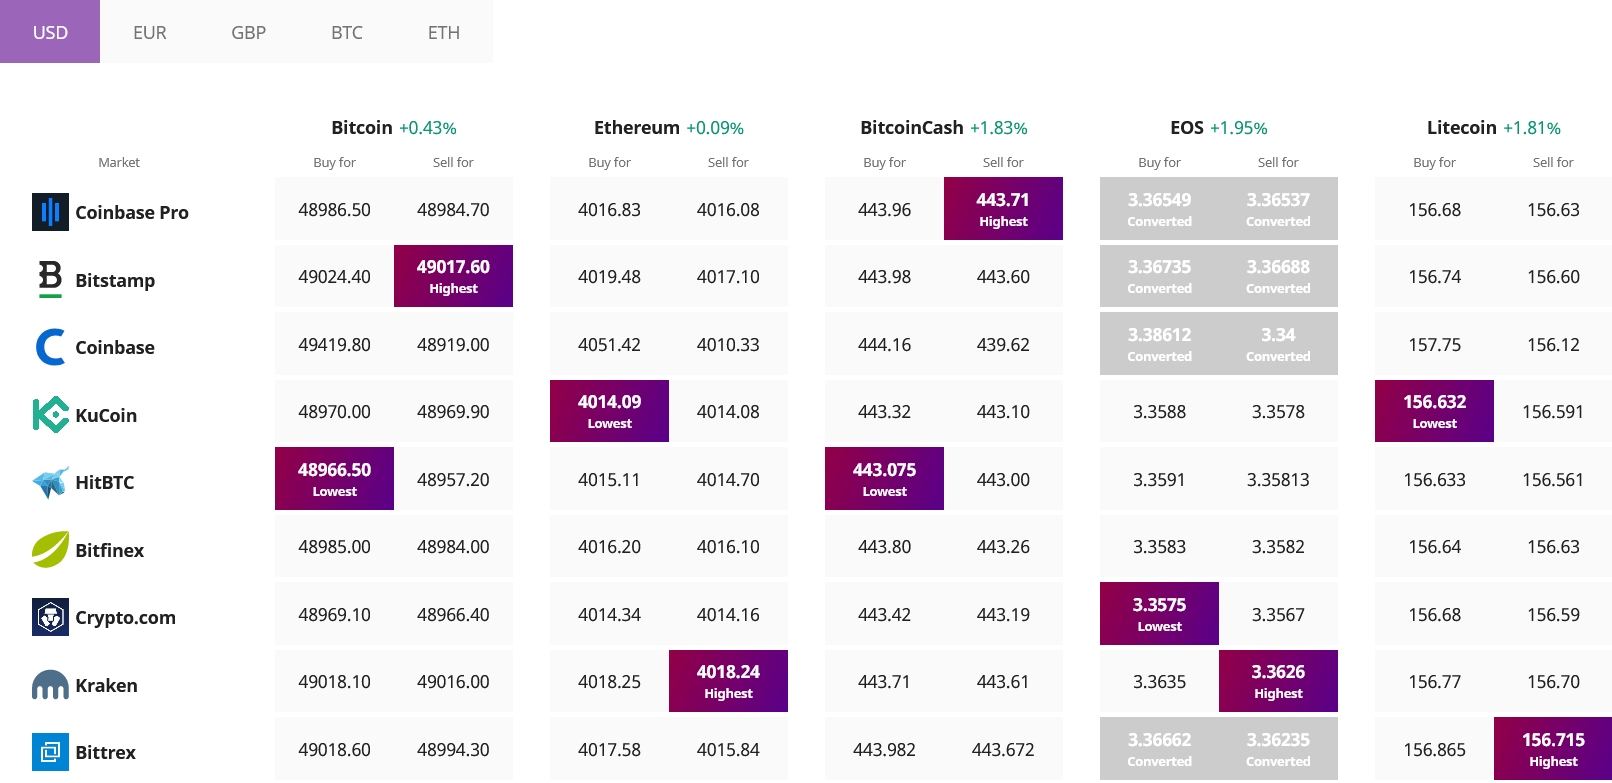Open the Kraken market name link
The image size is (1612, 783).
[x=106, y=685]
